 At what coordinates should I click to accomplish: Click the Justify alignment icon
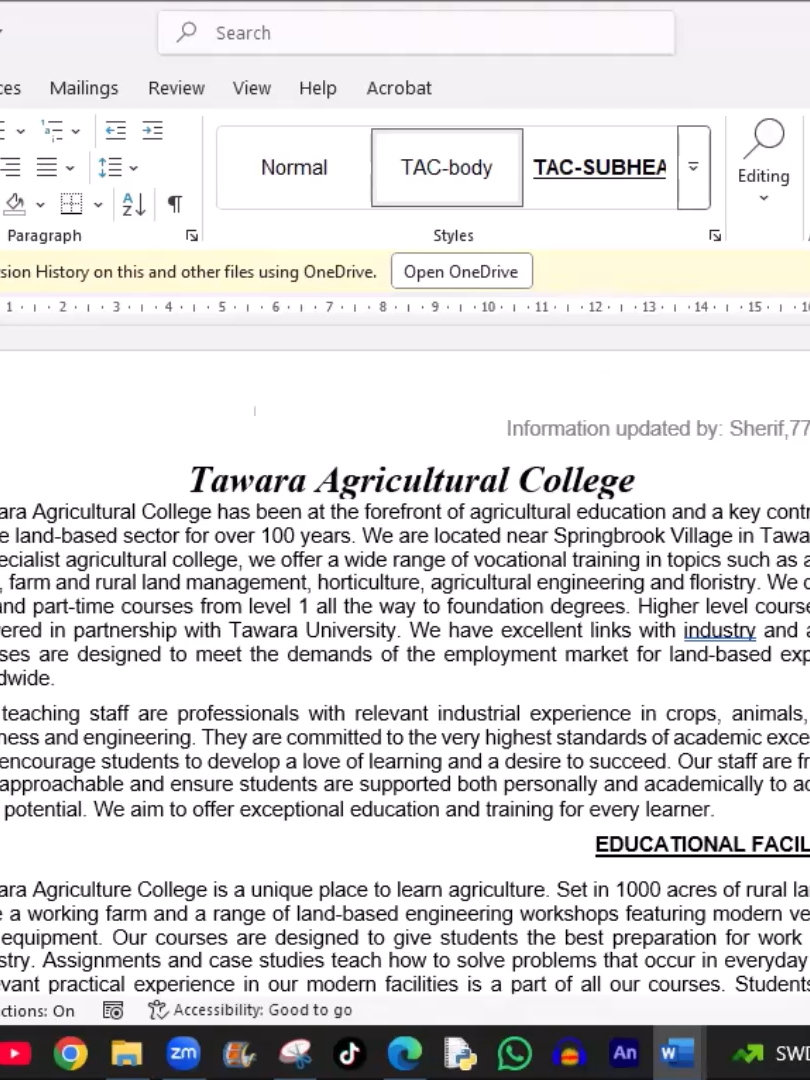coord(46,167)
